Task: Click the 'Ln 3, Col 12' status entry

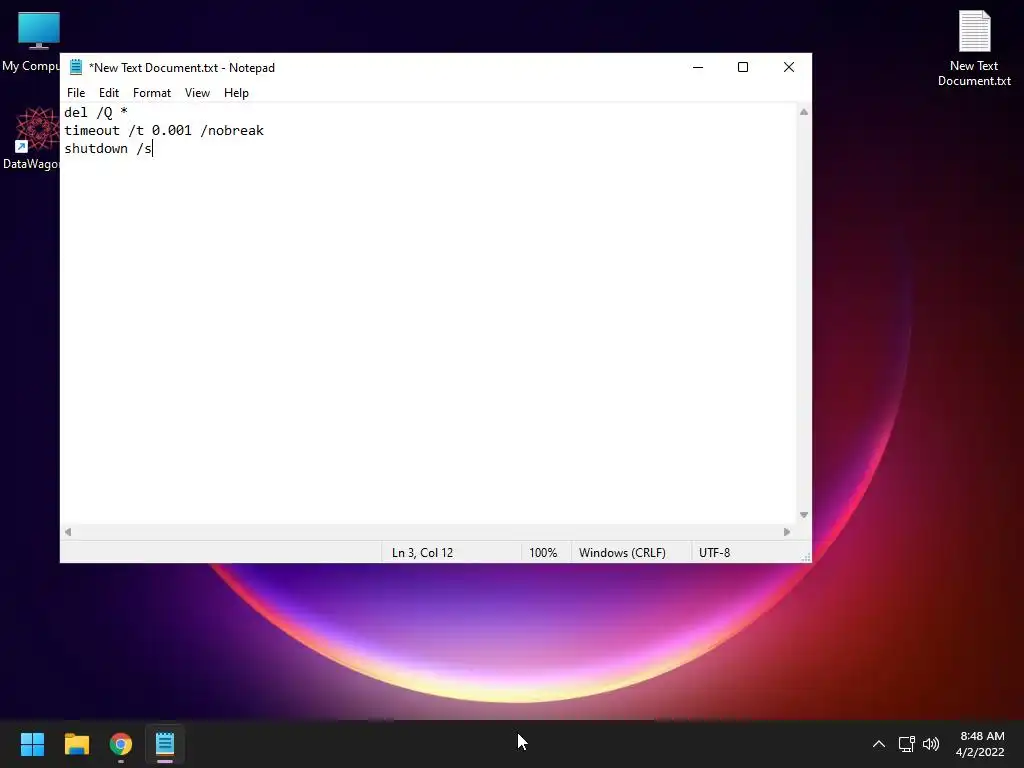Action: pos(422,552)
